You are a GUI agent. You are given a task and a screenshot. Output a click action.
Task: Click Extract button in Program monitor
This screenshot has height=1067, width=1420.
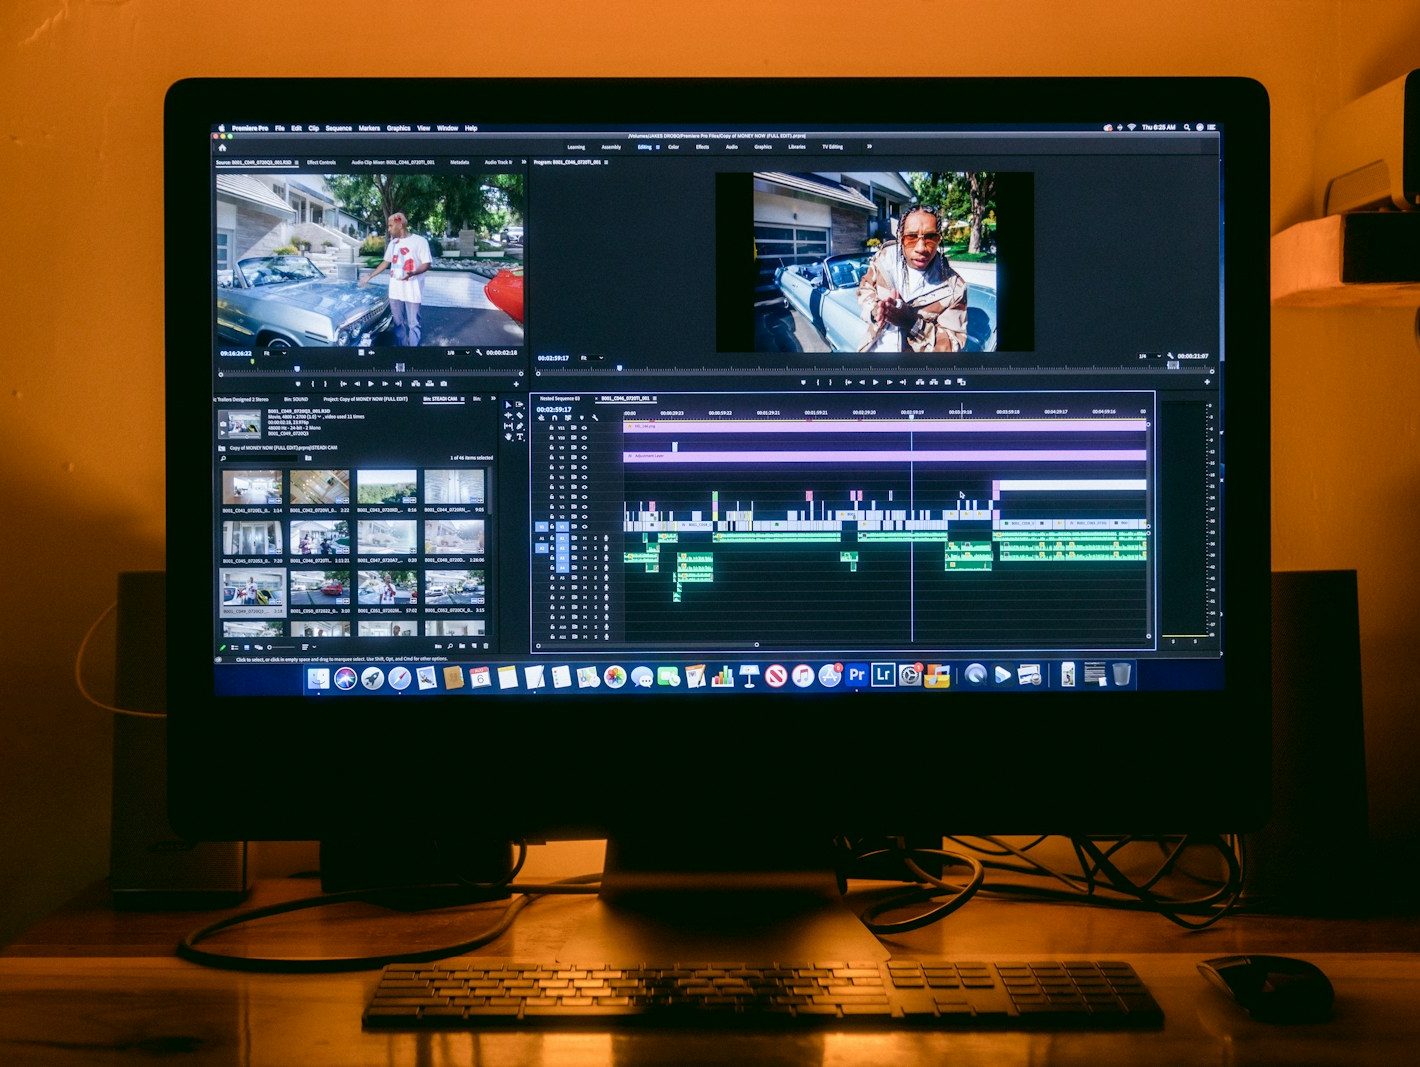pos(933,382)
